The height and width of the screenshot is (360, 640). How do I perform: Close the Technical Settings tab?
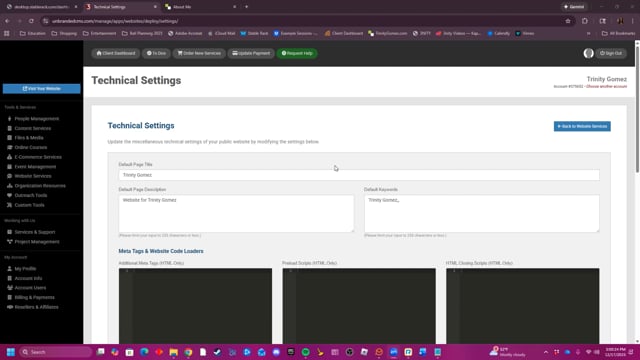point(155,7)
